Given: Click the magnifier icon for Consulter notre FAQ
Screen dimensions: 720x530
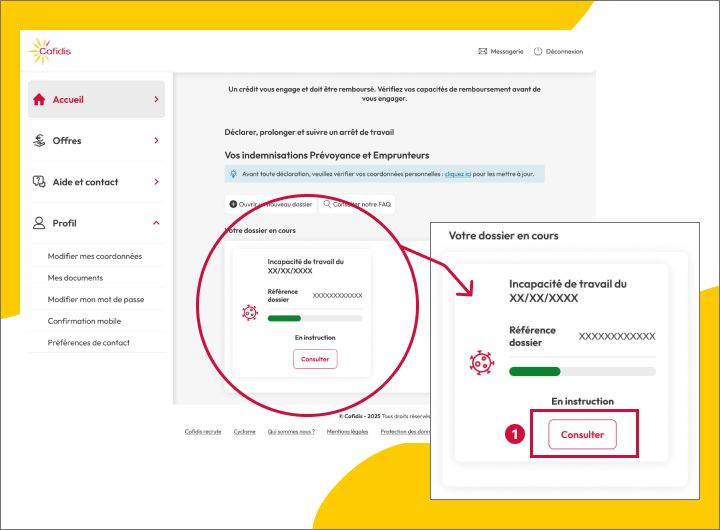Looking at the screenshot, I should tap(326, 204).
